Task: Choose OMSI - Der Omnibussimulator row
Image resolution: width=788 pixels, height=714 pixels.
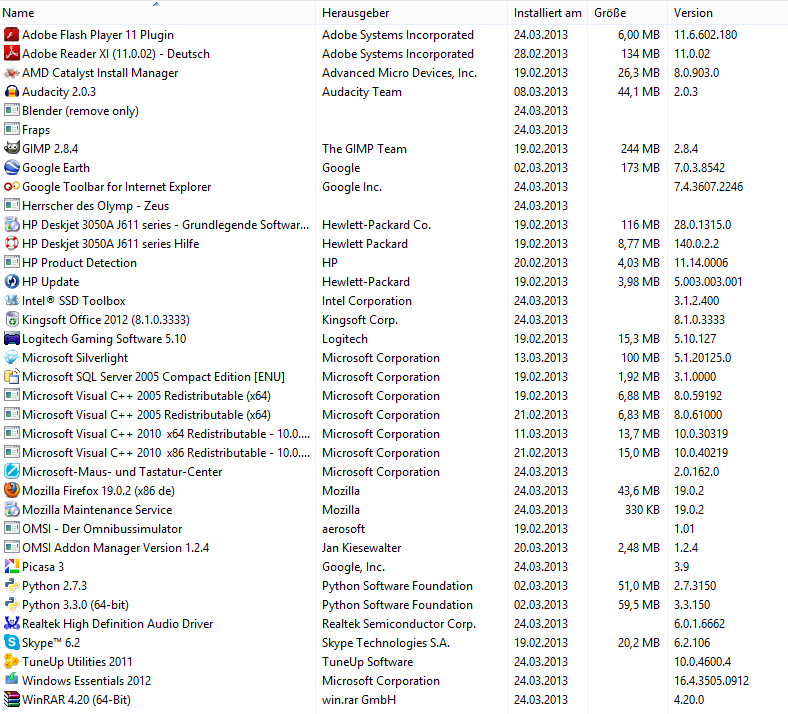Action: pos(102,529)
